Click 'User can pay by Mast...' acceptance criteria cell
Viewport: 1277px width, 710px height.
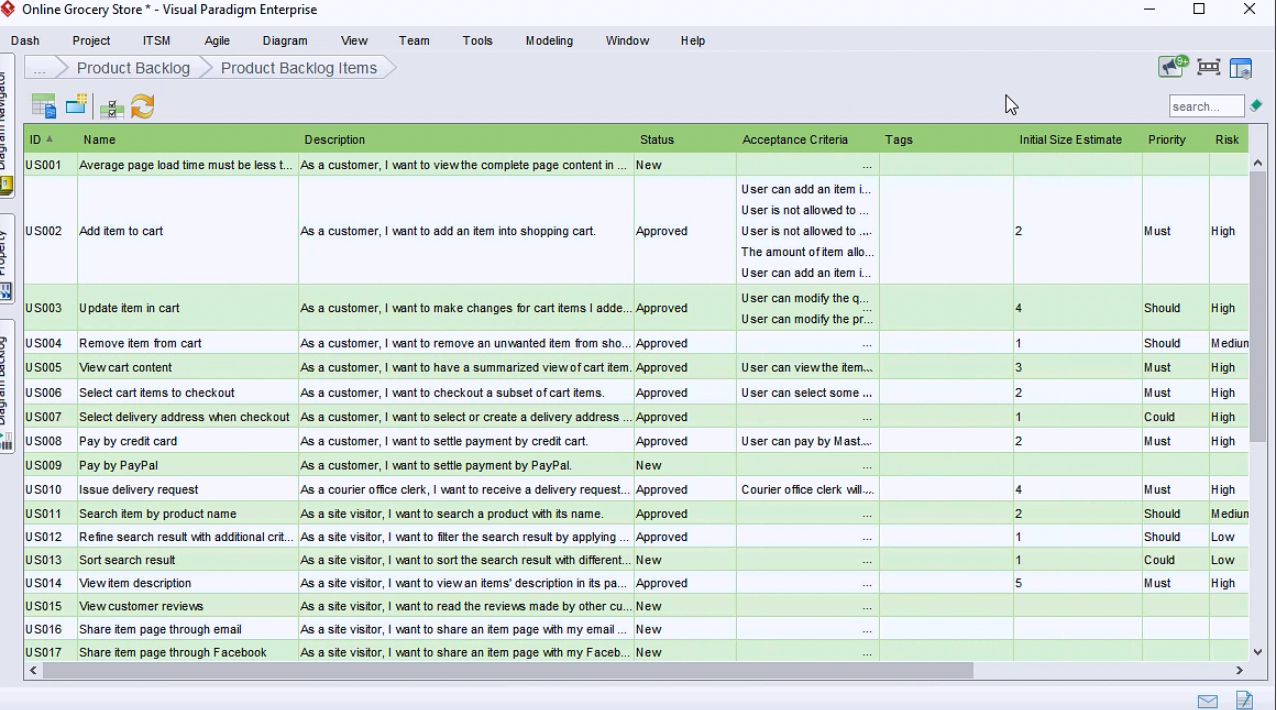coord(808,441)
